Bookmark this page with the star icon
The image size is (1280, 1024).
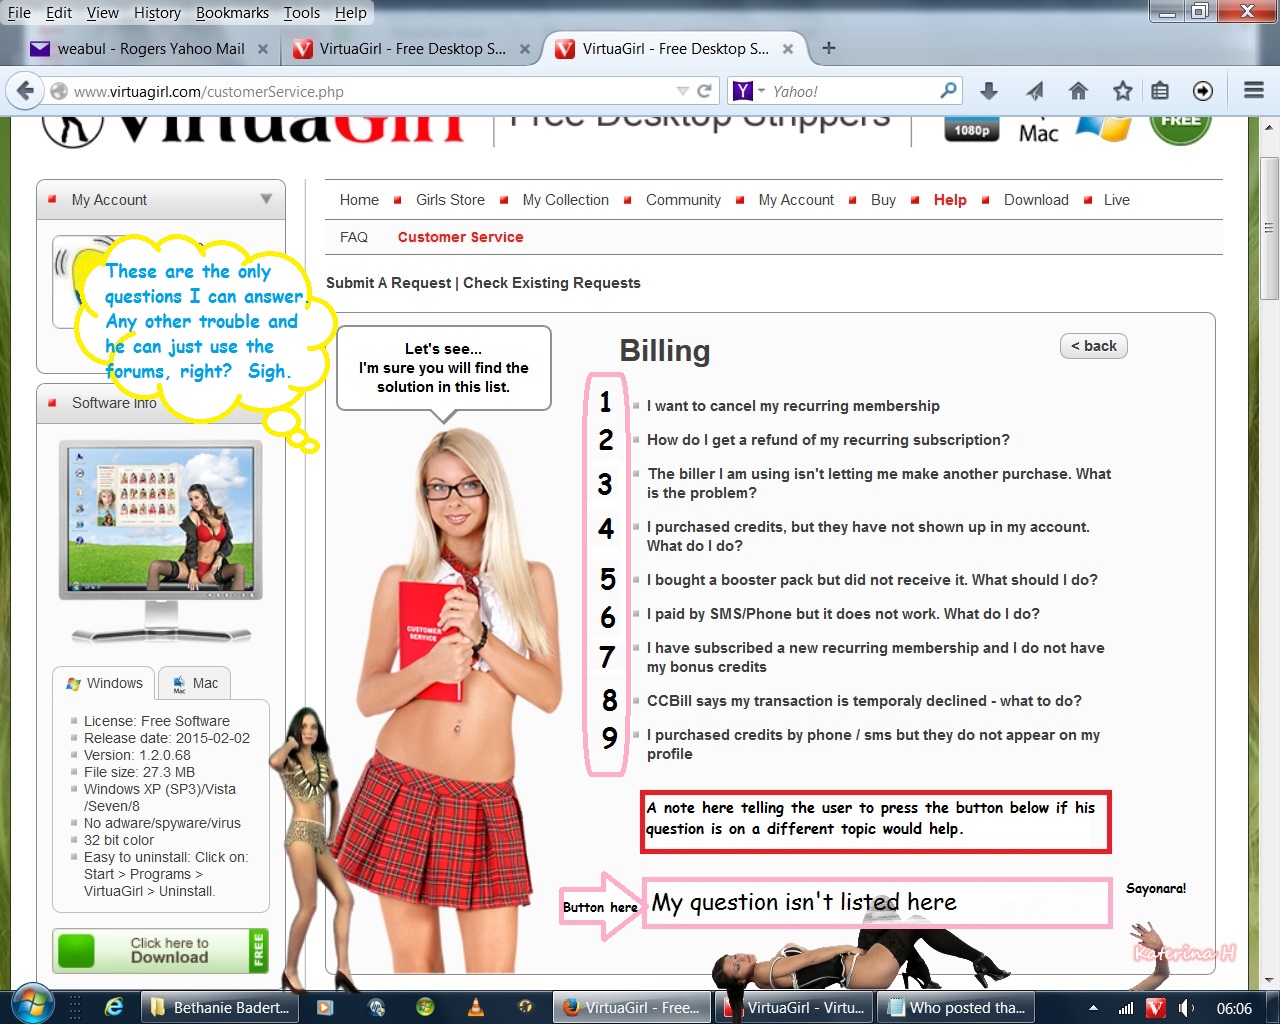[x=1122, y=91]
